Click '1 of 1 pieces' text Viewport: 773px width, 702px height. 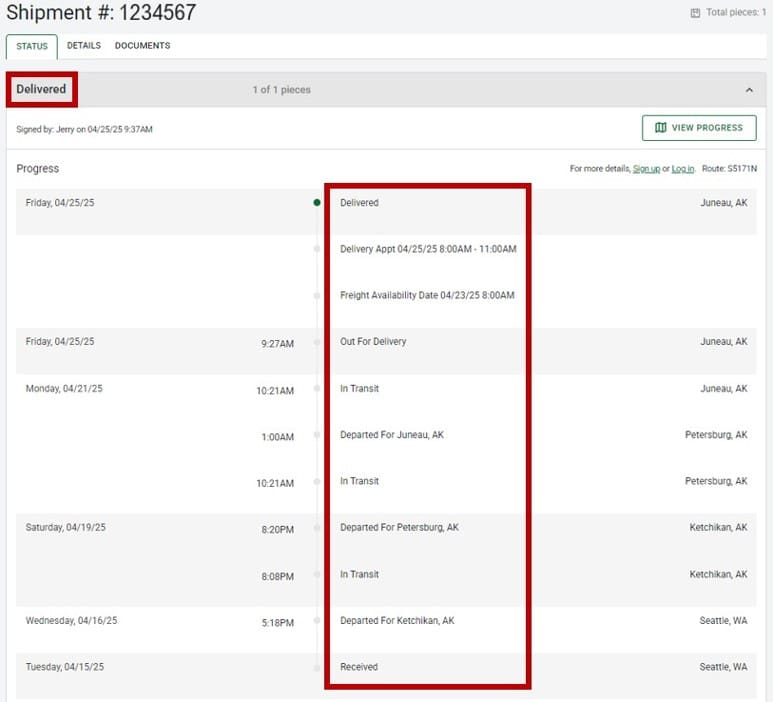(281, 90)
